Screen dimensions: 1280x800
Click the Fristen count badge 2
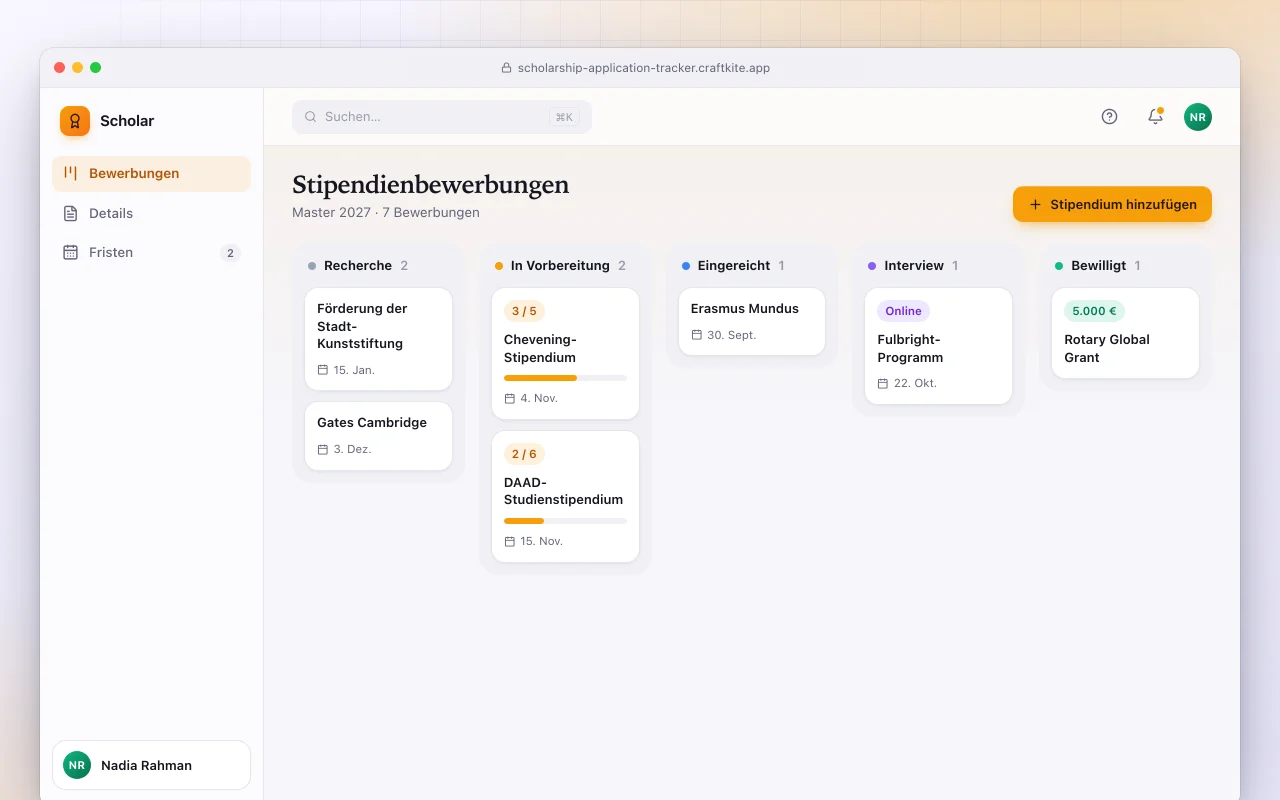(230, 253)
